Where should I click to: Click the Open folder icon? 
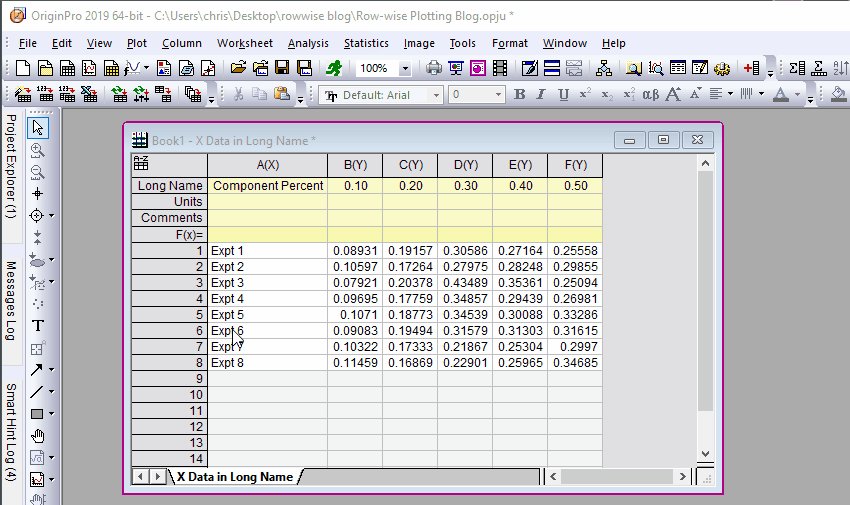238,68
